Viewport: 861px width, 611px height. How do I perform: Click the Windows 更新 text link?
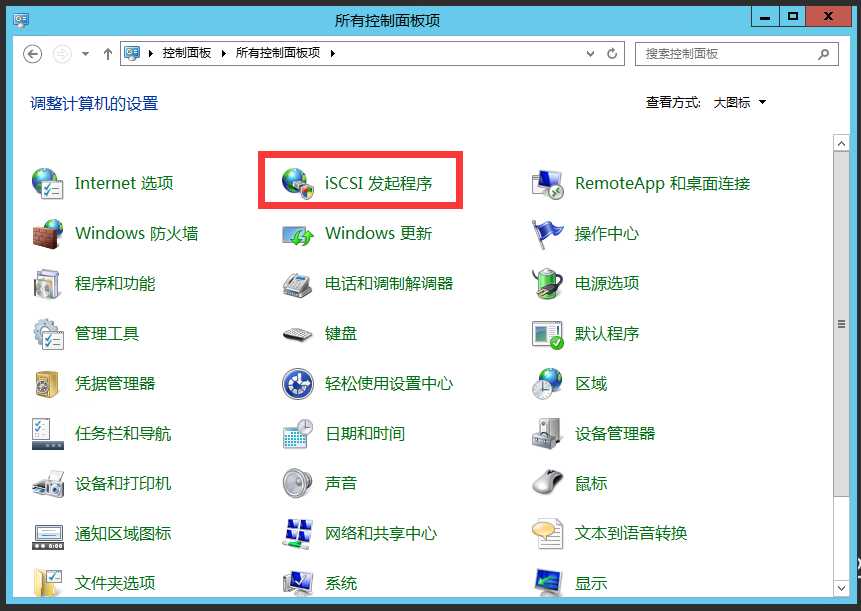coord(378,233)
